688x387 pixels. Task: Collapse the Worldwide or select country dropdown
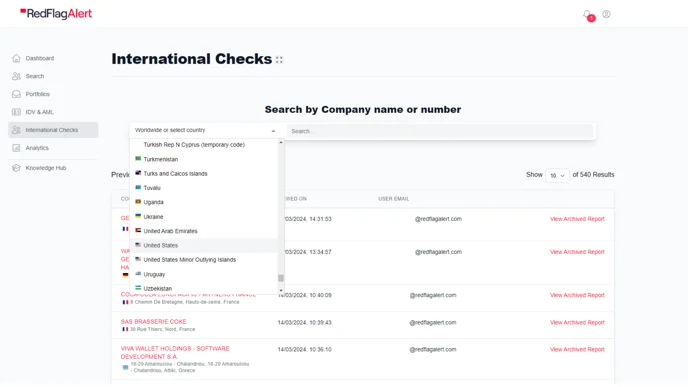coord(206,130)
